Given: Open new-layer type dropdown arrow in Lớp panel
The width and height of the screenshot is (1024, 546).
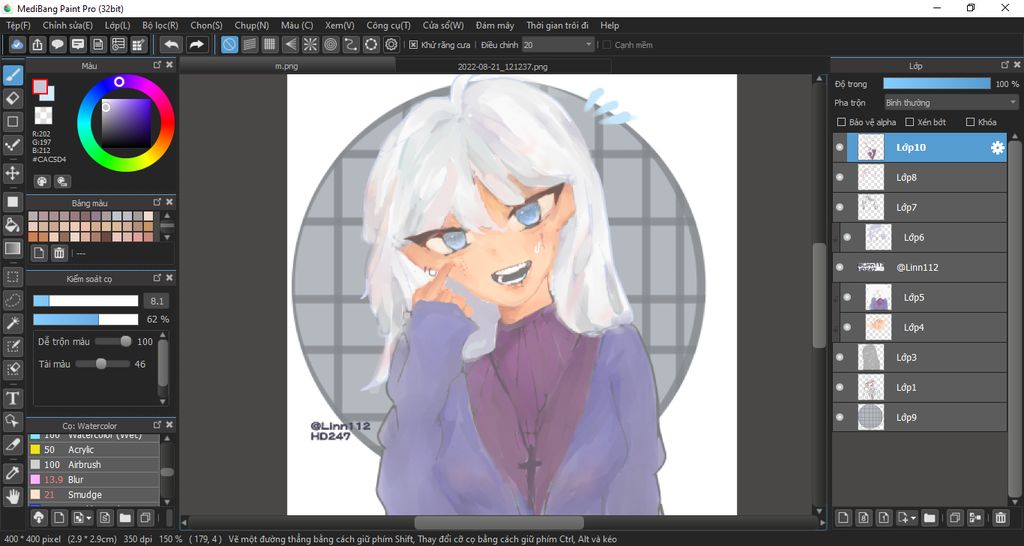Looking at the screenshot, I should 914,518.
